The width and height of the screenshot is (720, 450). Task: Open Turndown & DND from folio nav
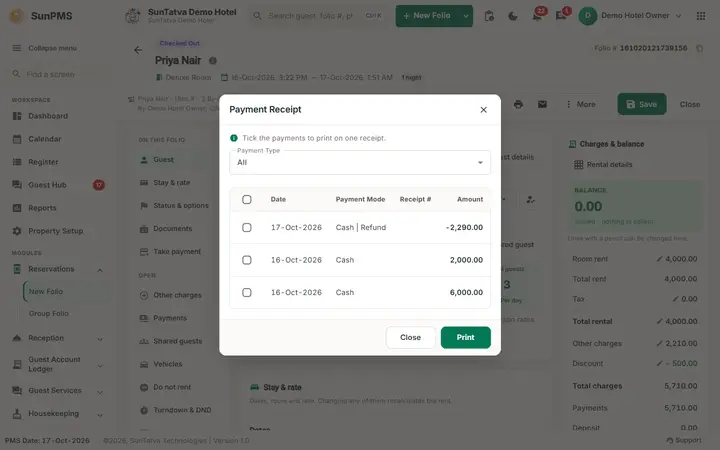(x=182, y=410)
